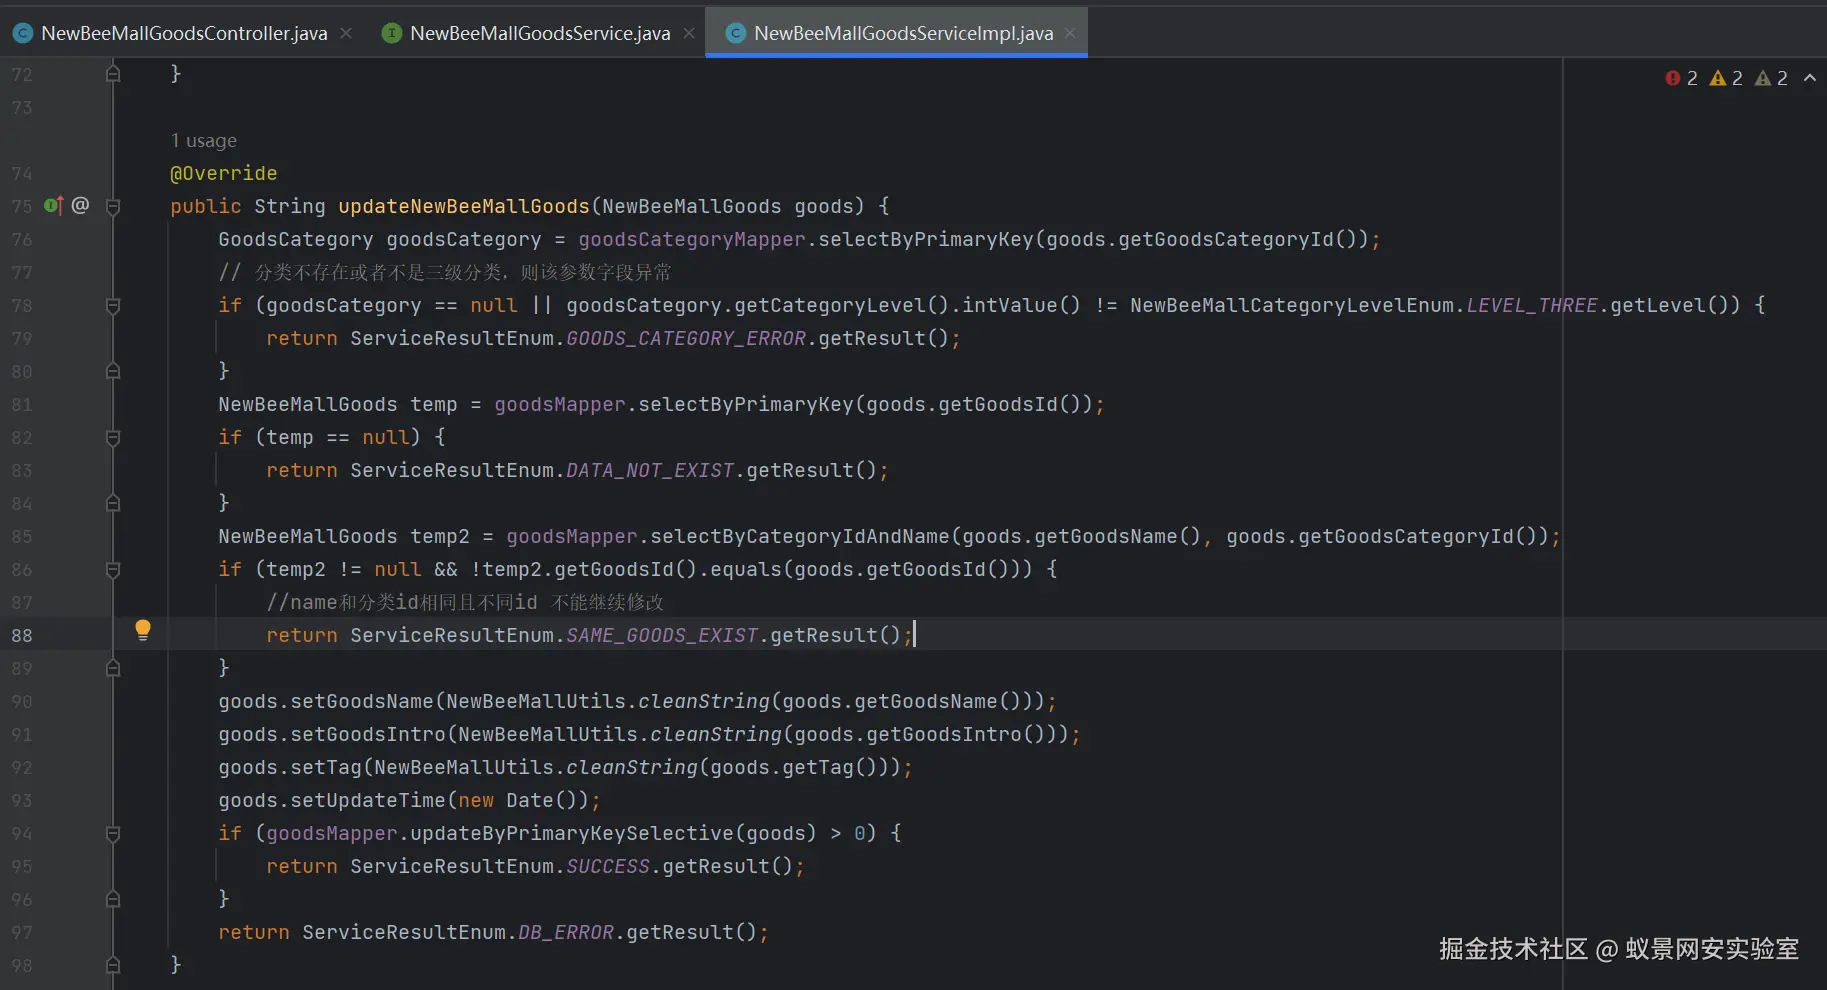Click the class icon on NewBeeMallGoodsServiceImpl.java tab
Image resolution: width=1827 pixels, height=990 pixels.
(736, 33)
